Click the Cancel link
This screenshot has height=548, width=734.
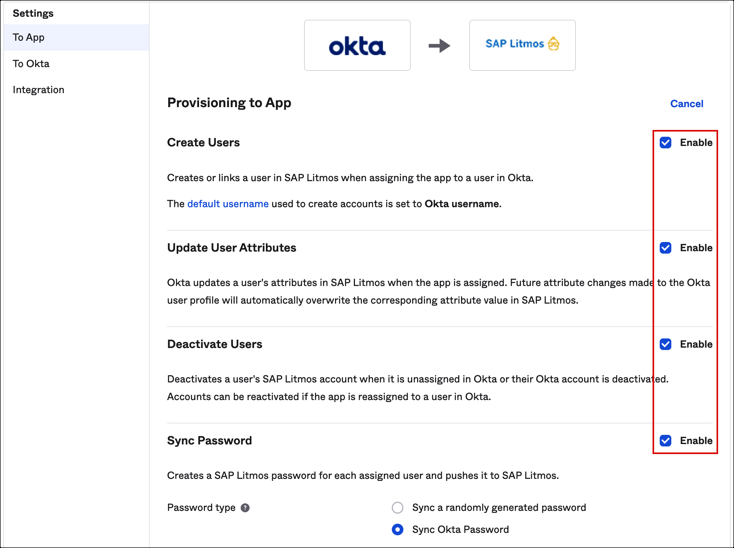(x=686, y=104)
